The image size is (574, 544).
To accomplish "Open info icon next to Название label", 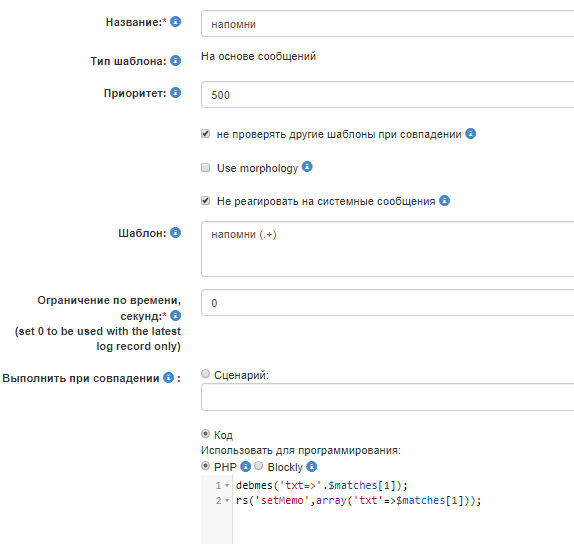I will (175, 22).
